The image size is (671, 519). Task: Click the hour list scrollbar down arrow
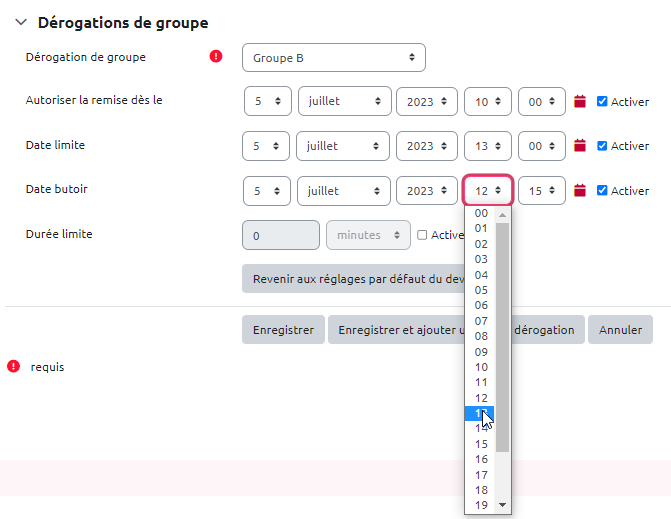503,505
